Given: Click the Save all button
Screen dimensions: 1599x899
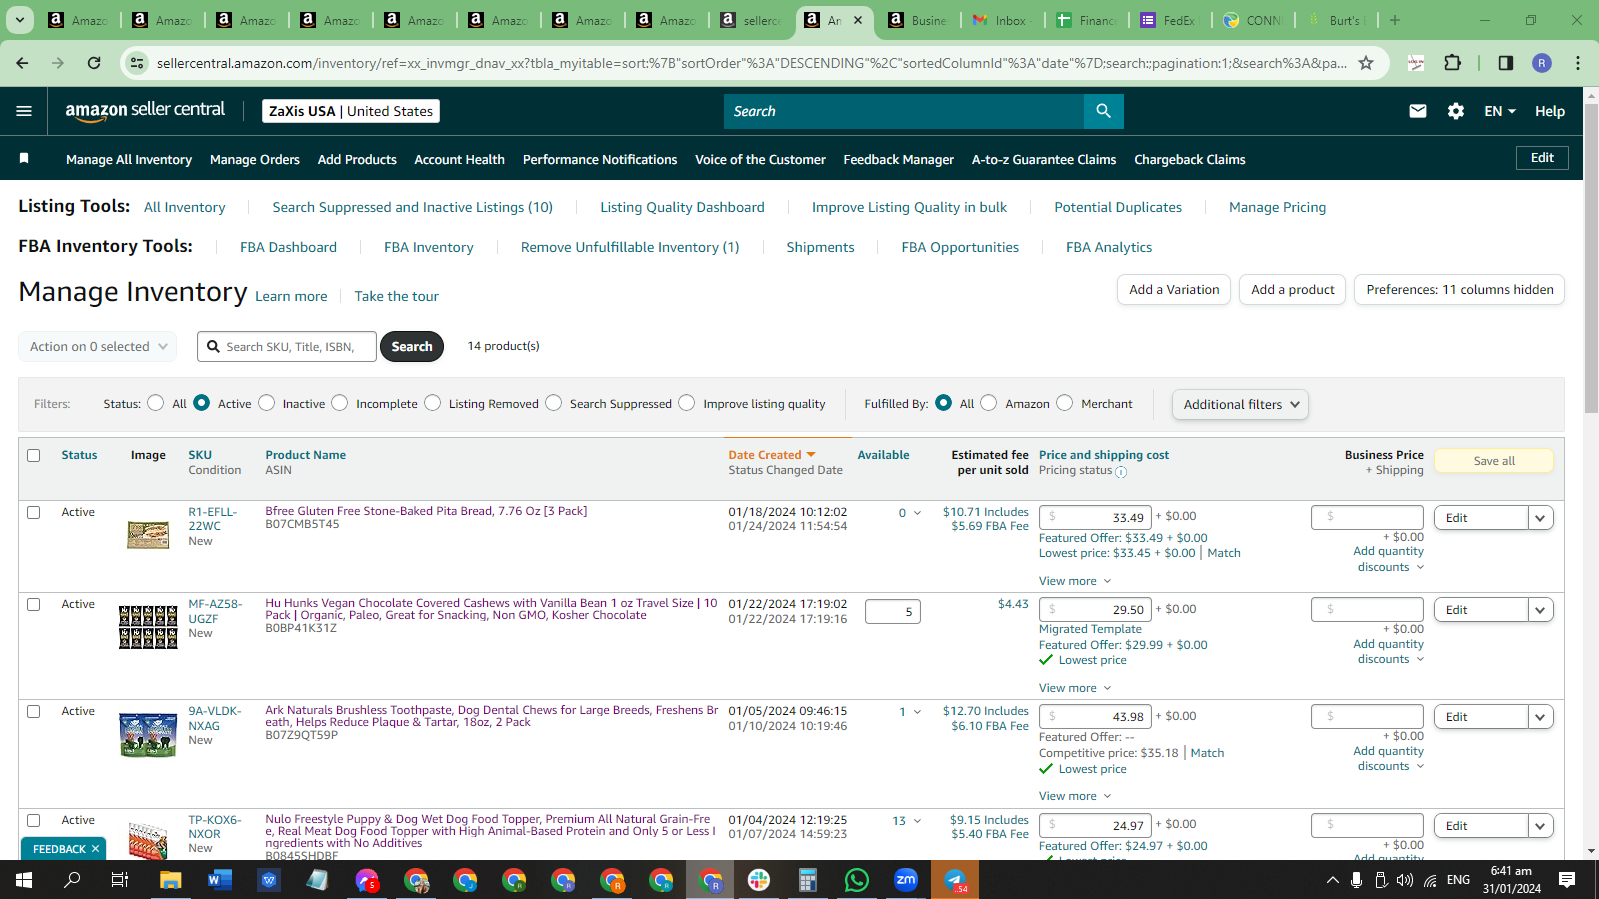Looking at the screenshot, I should (1494, 461).
